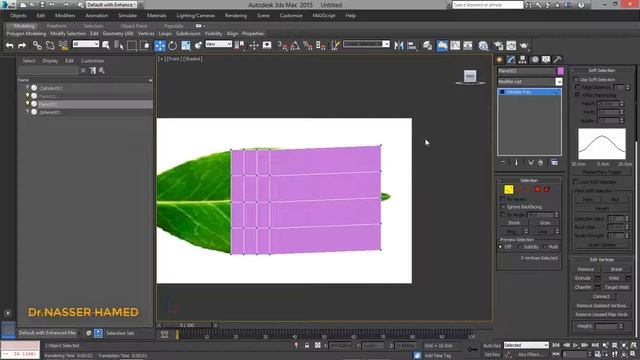Select the Multi preview selection radio
Image resolution: width=640 pixels, height=360 pixels.
click(x=544, y=247)
